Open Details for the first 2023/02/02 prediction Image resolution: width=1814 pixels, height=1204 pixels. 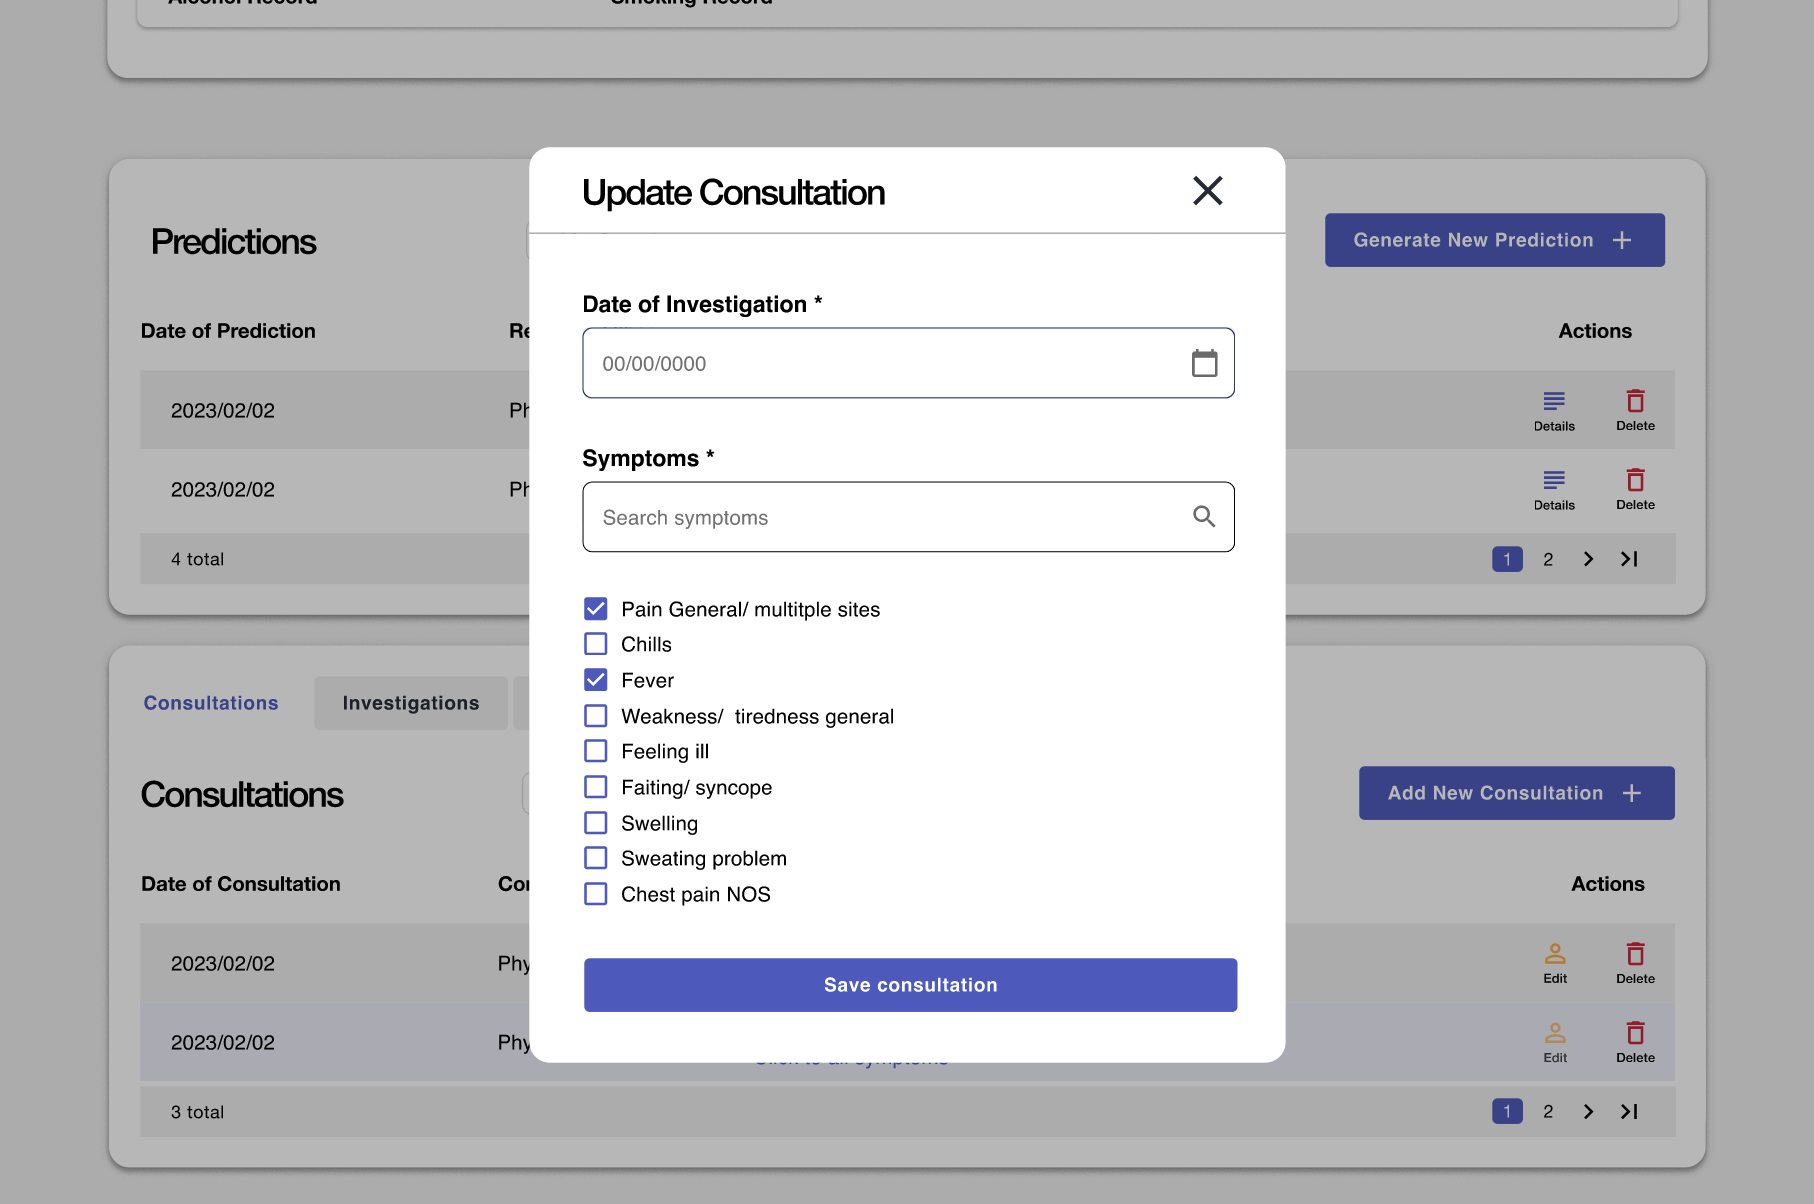coord(1553,409)
